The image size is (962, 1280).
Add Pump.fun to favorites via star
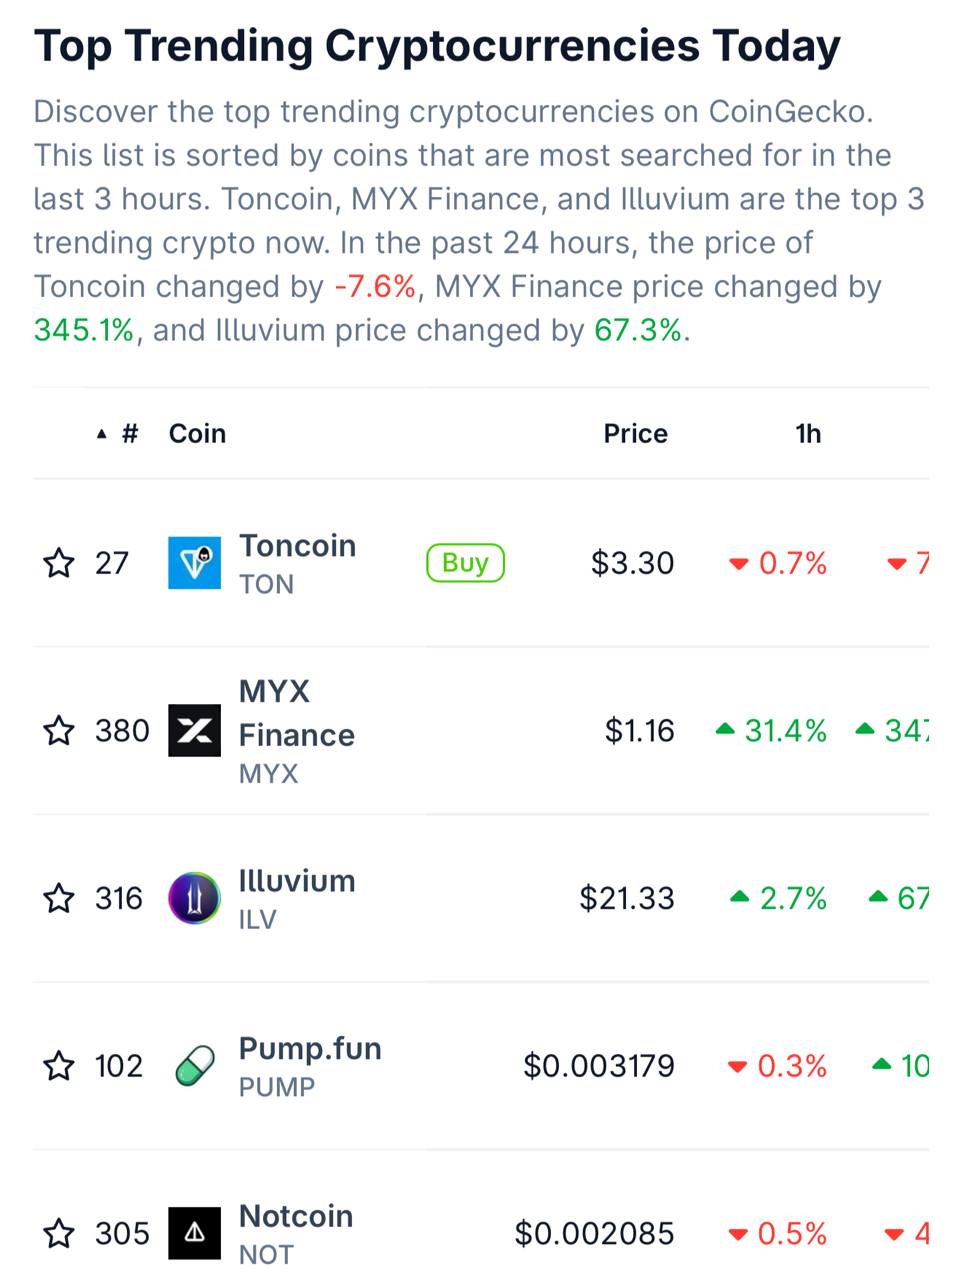click(x=59, y=1066)
